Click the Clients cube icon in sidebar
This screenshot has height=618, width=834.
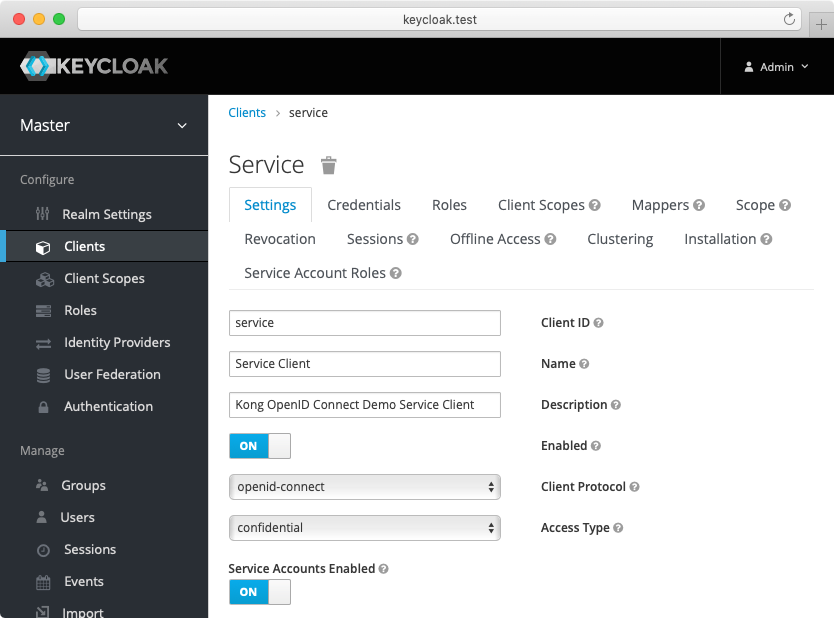[x=43, y=247]
